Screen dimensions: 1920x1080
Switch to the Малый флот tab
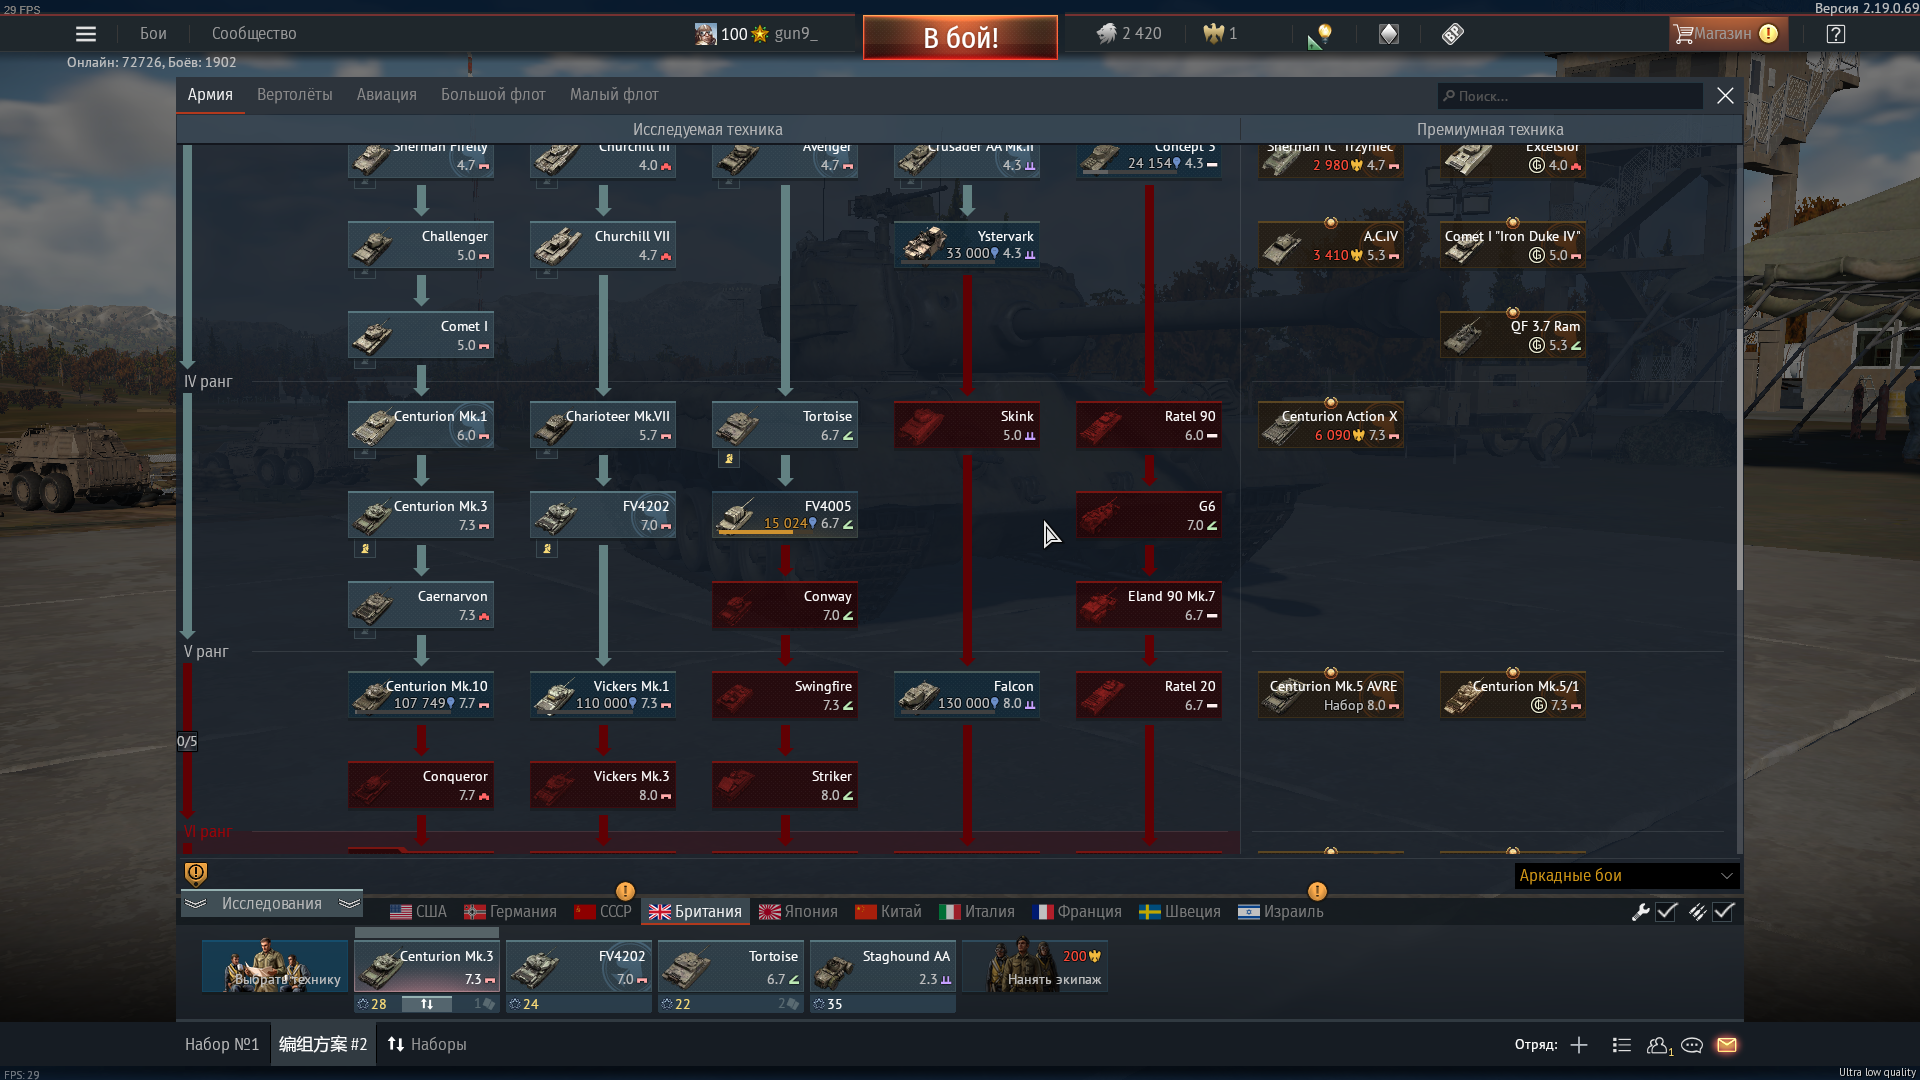click(614, 95)
